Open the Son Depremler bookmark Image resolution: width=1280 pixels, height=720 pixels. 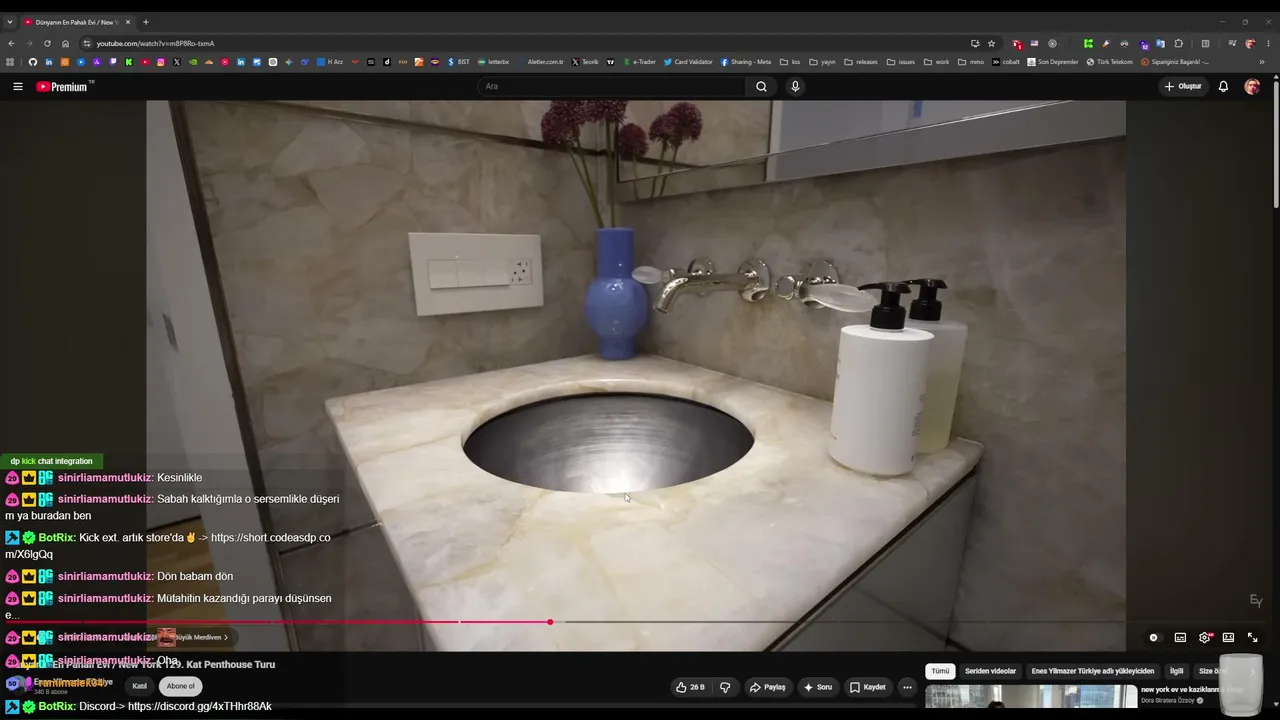tap(1053, 62)
